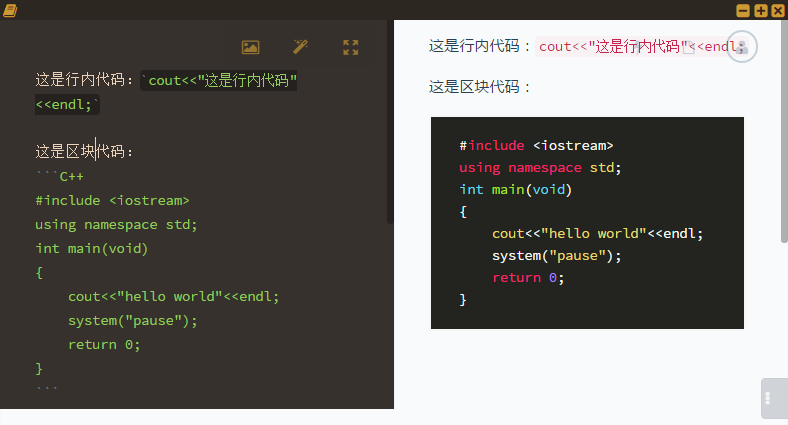This screenshot has height=425, width=788.
Task: Click the editor text '<<endl;`' on second line
Action: coord(67,104)
